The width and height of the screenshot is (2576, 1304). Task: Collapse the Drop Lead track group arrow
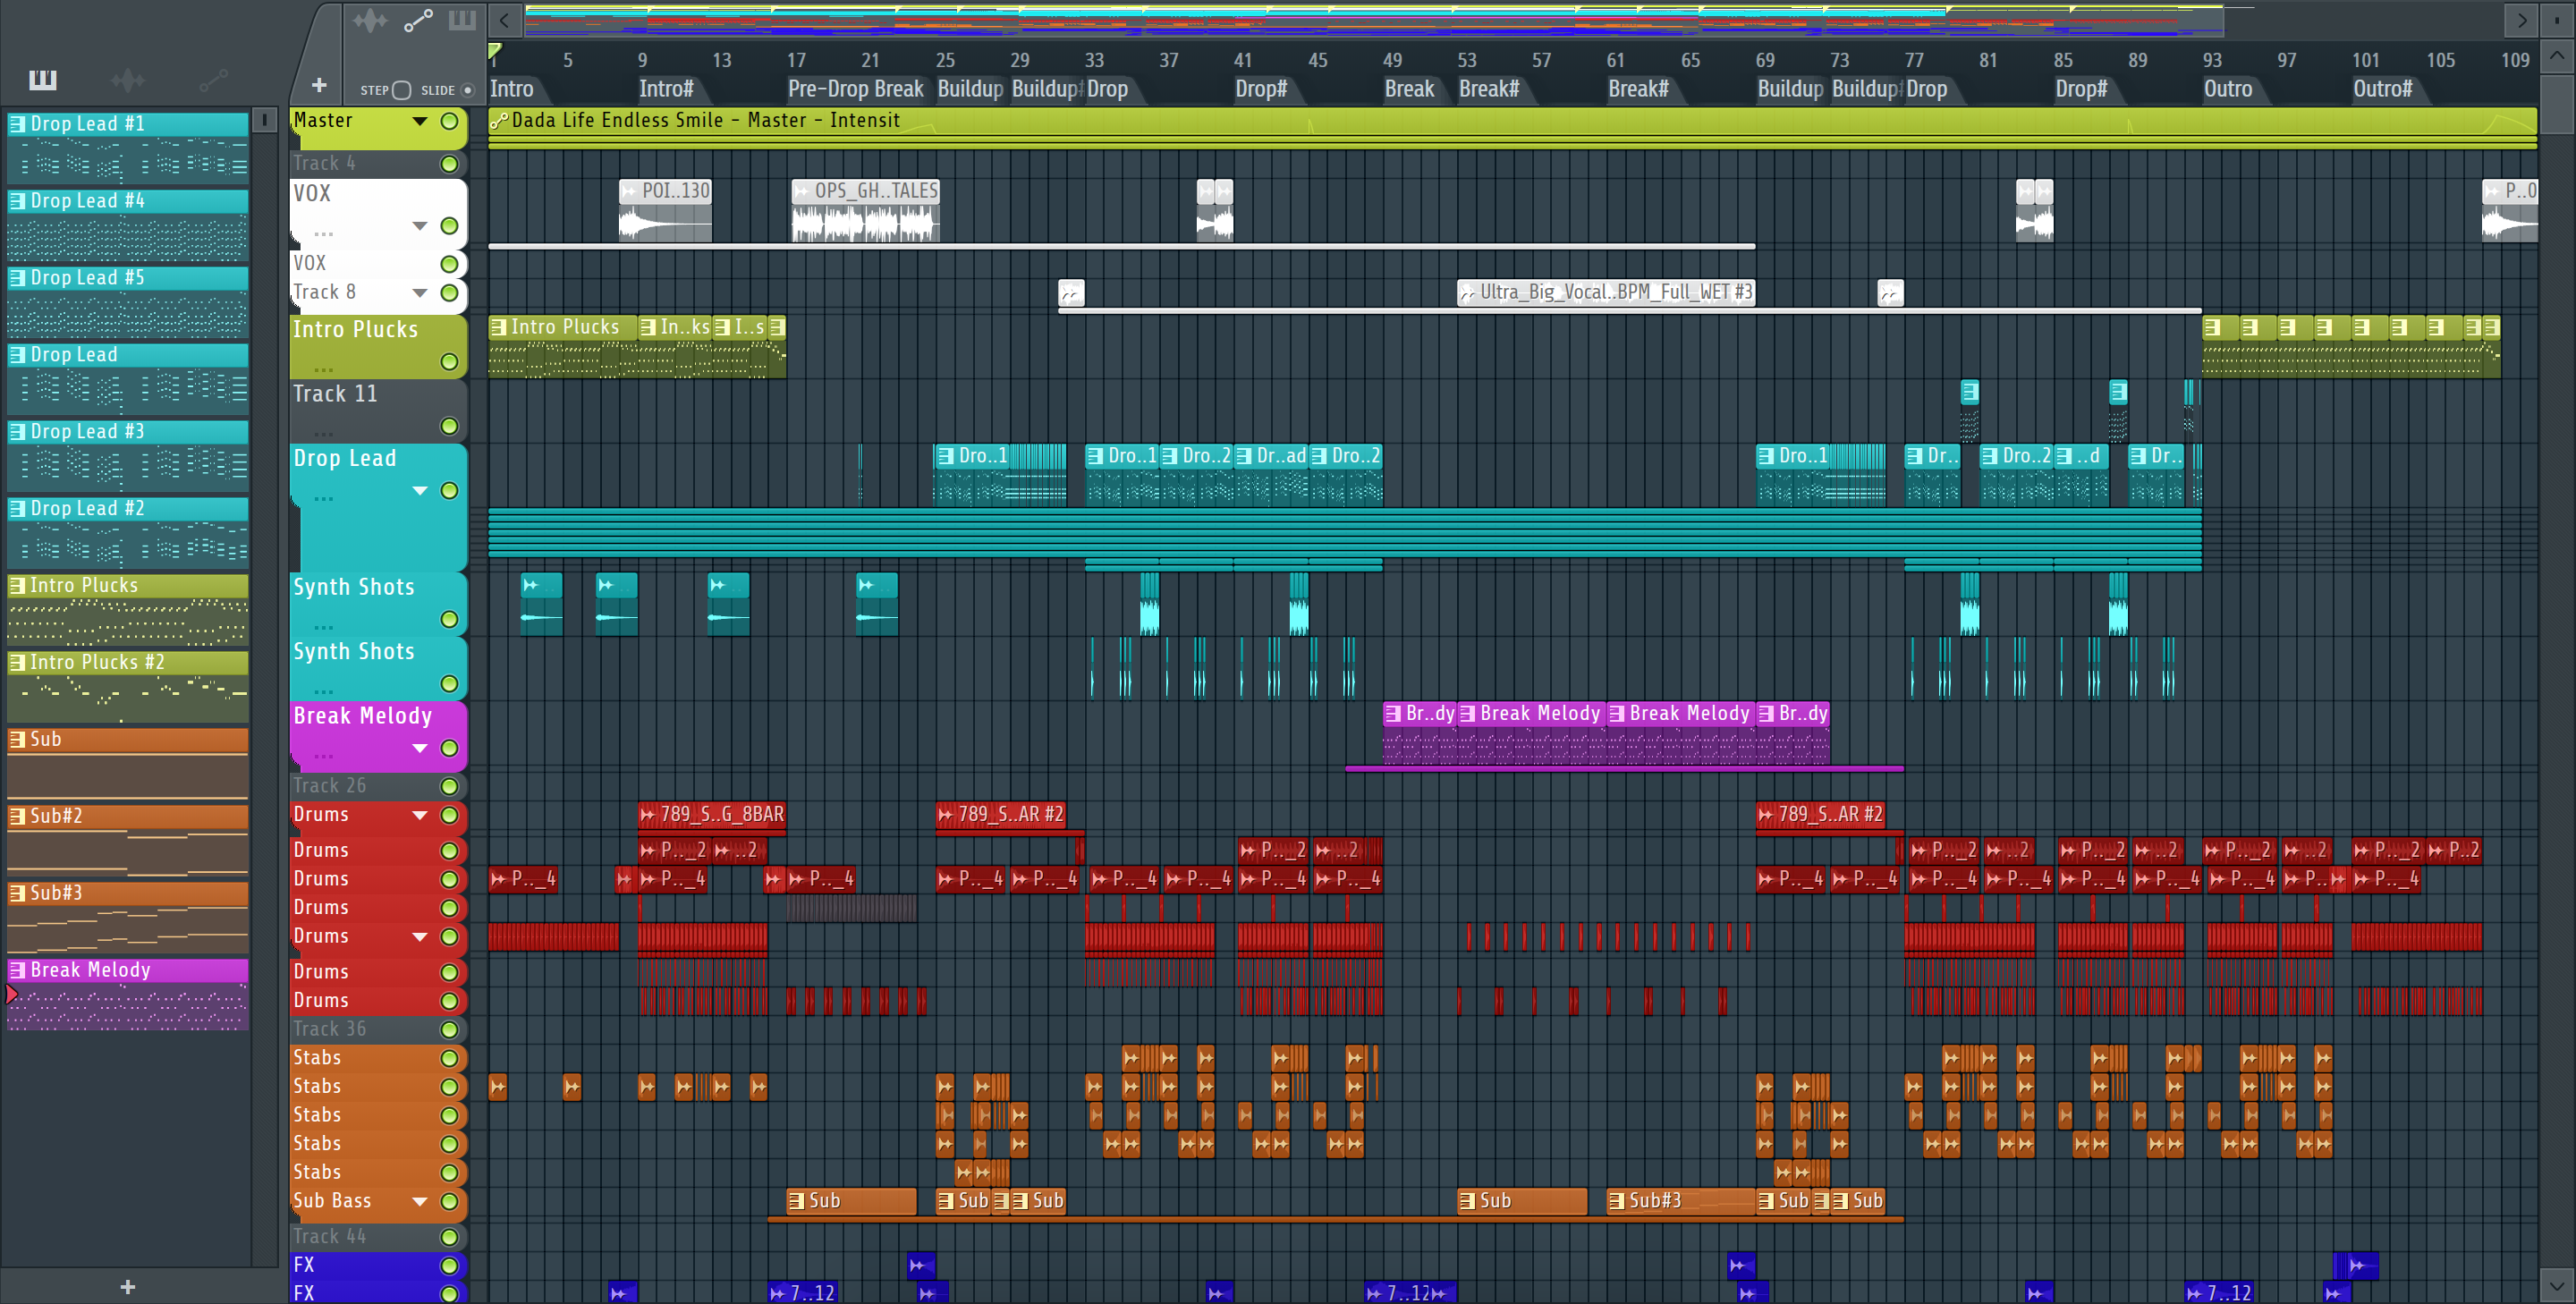tap(420, 491)
